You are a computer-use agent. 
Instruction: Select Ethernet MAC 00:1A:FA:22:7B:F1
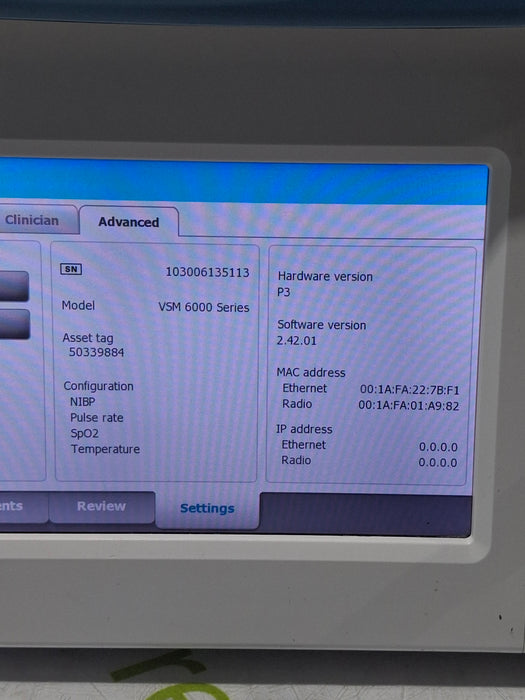click(x=409, y=390)
